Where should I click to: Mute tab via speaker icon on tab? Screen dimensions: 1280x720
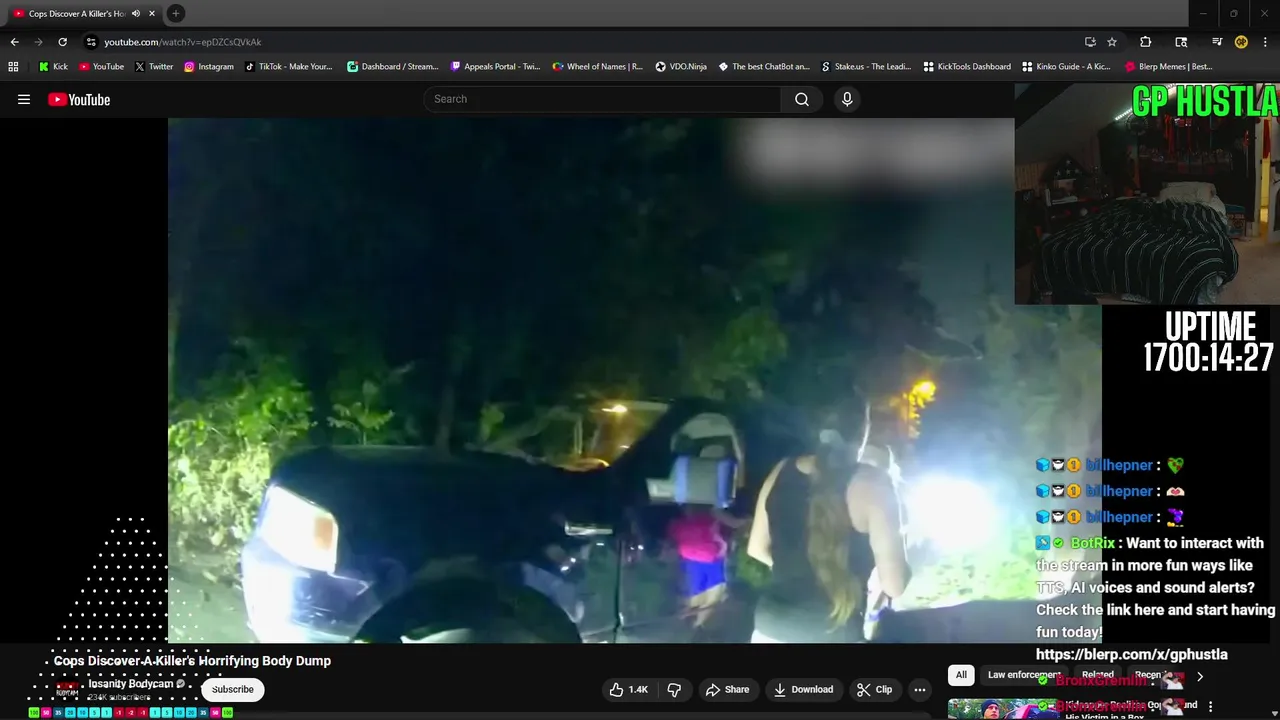click(136, 13)
